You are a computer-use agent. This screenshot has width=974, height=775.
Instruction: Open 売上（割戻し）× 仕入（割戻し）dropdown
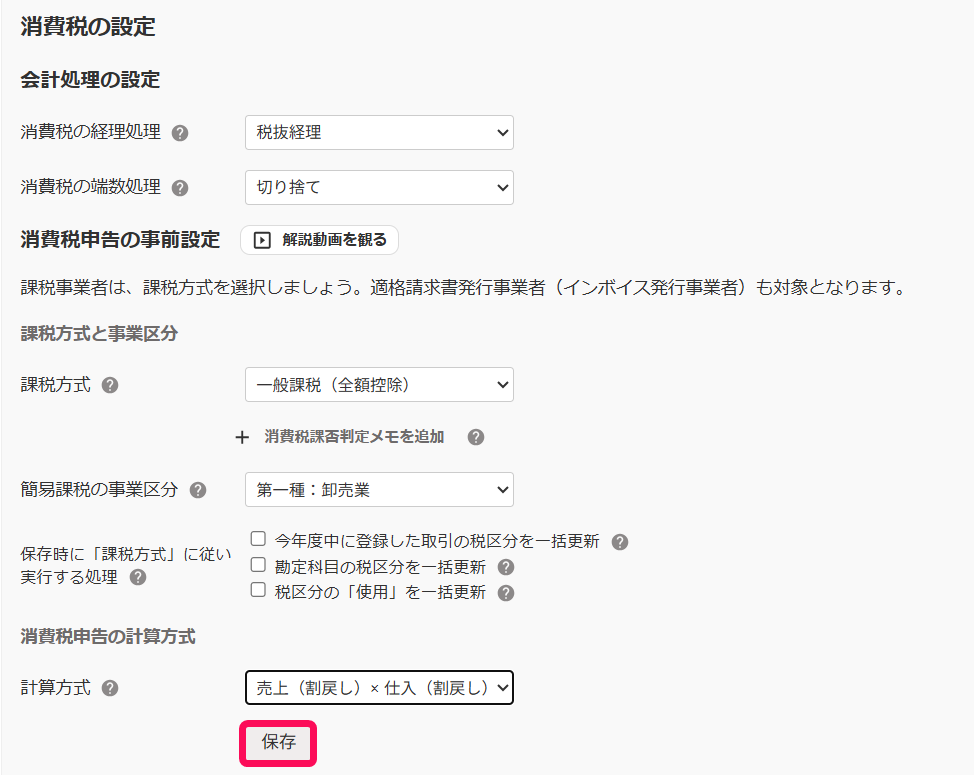click(380, 687)
